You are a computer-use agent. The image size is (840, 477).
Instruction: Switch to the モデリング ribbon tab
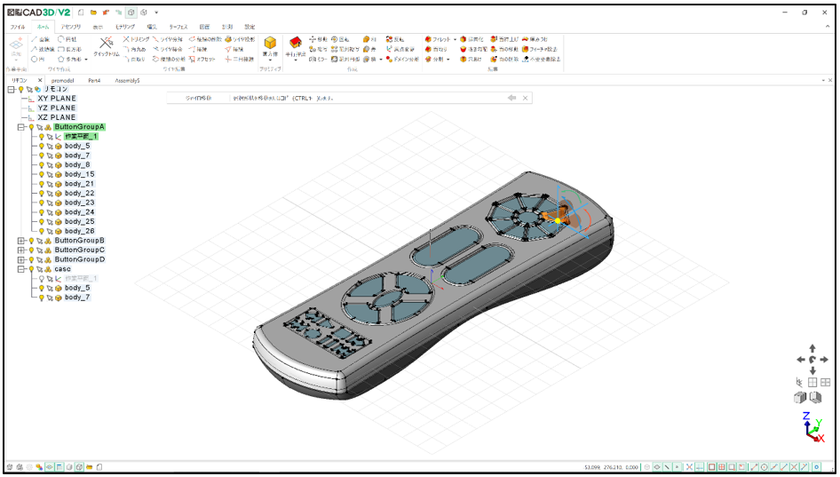(125, 27)
